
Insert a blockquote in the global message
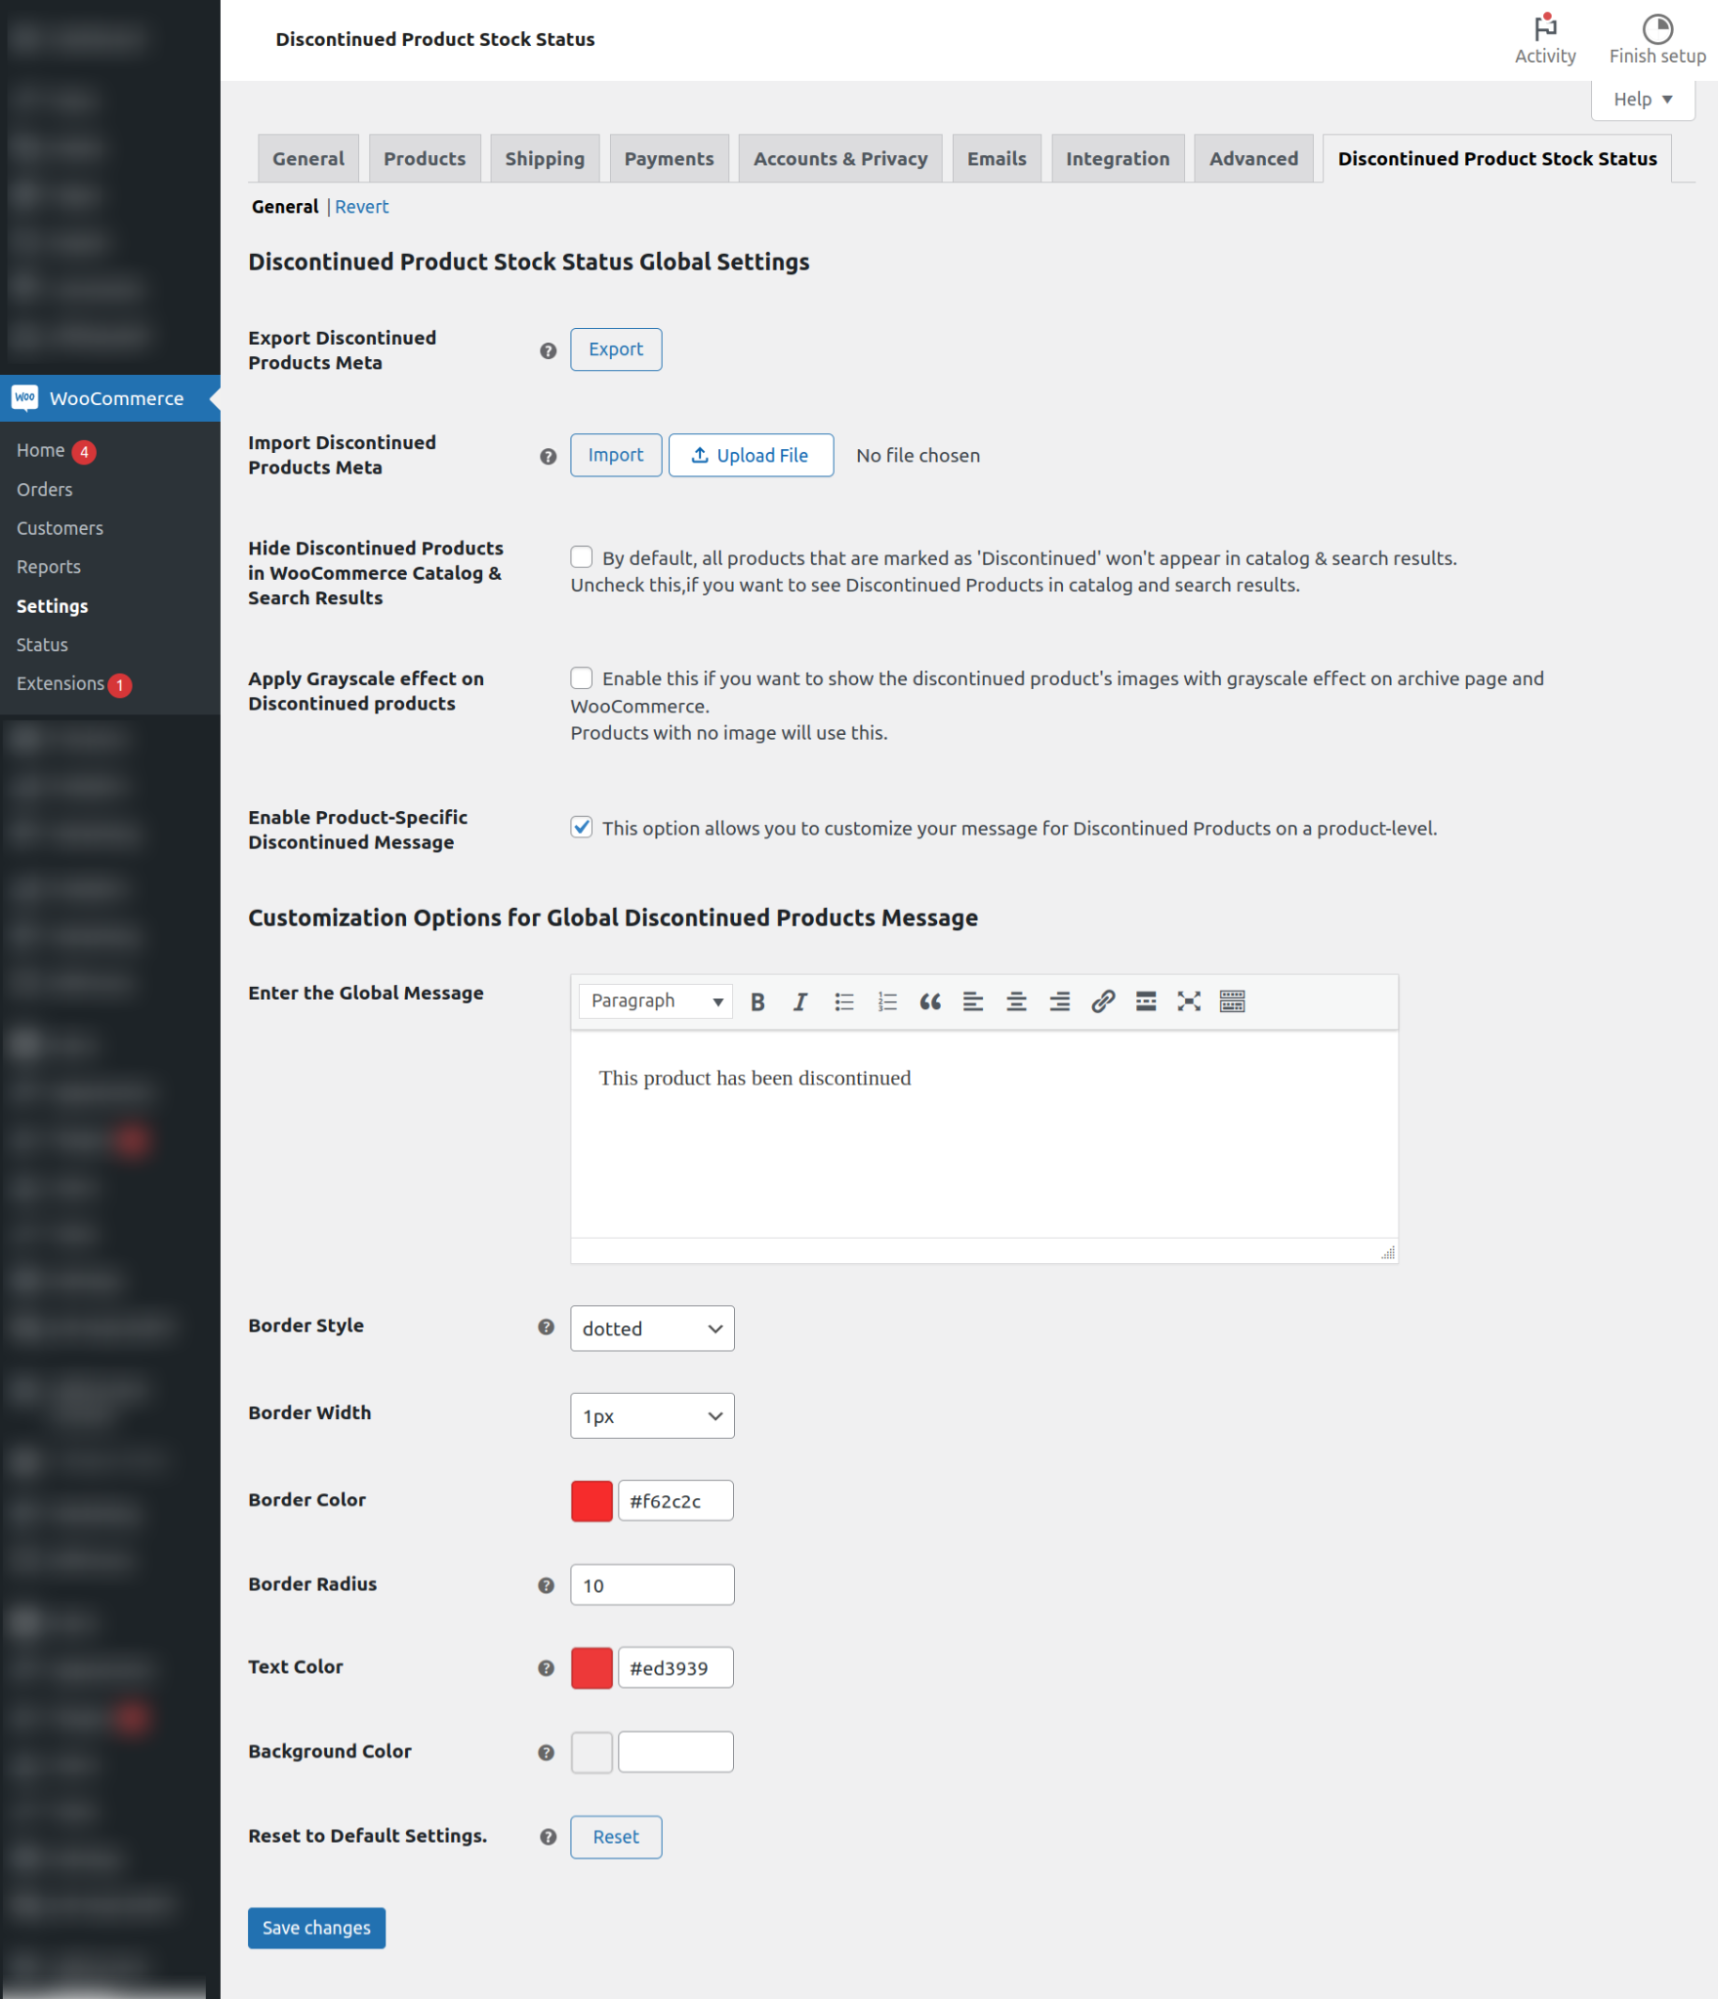click(930, 1001)
